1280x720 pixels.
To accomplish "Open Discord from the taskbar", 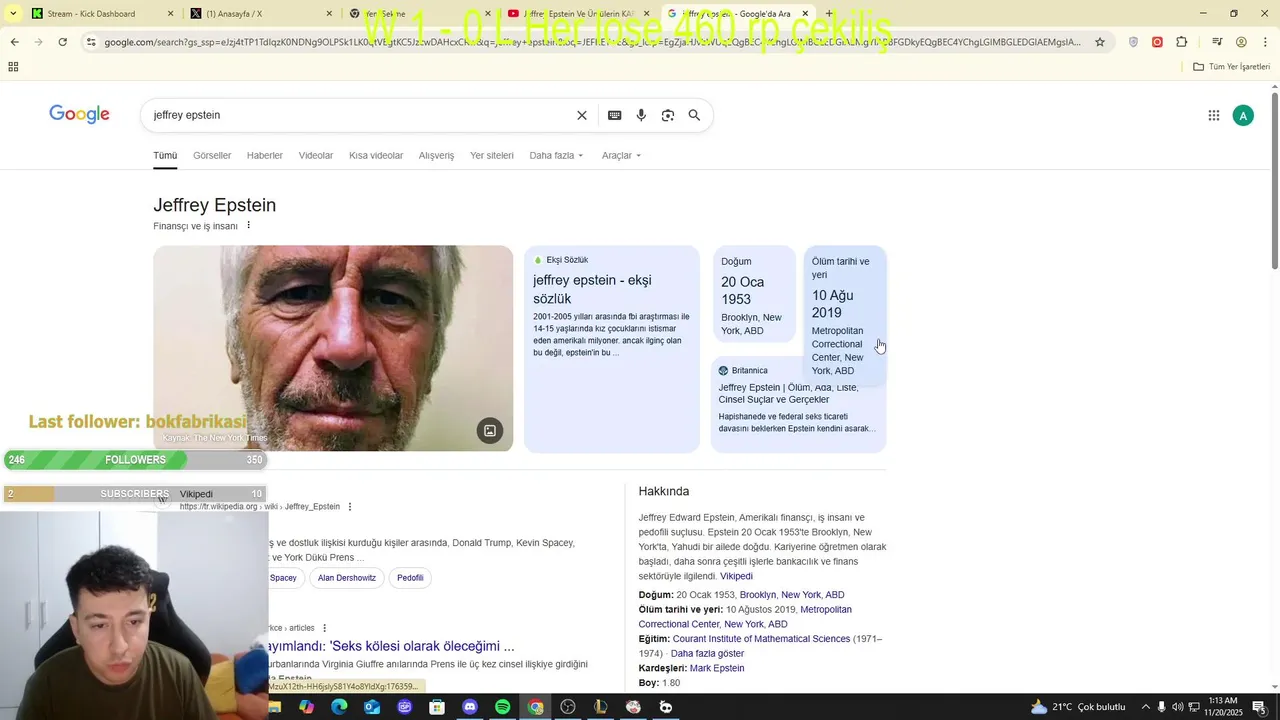I will click(x=470, y=707).
